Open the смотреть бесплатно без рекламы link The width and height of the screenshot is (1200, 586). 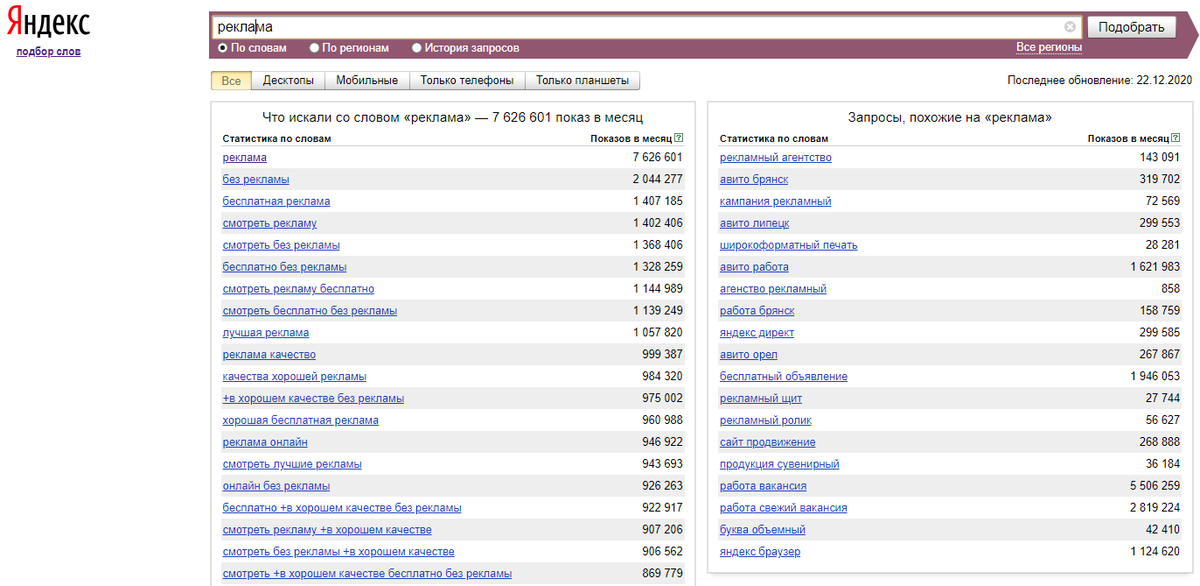(309, 311)
